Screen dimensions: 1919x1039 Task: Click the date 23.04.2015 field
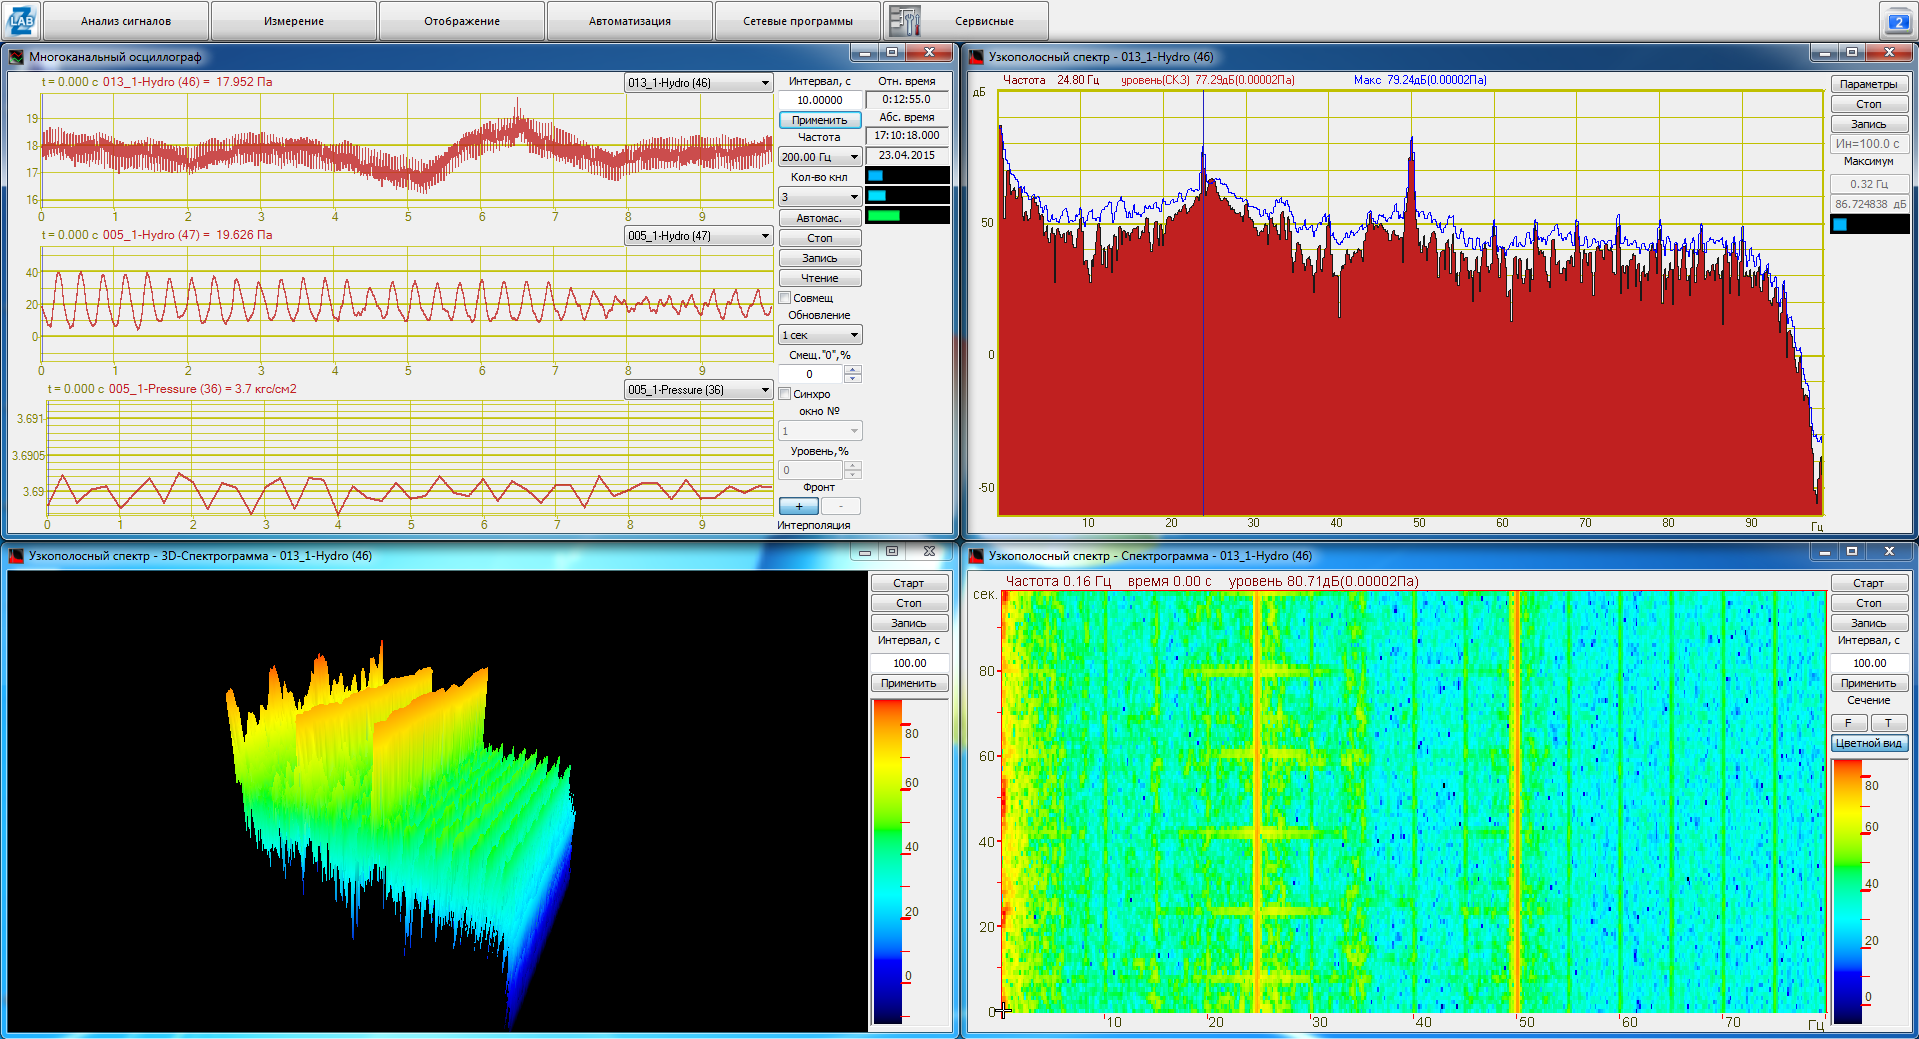tap(907, 155)
